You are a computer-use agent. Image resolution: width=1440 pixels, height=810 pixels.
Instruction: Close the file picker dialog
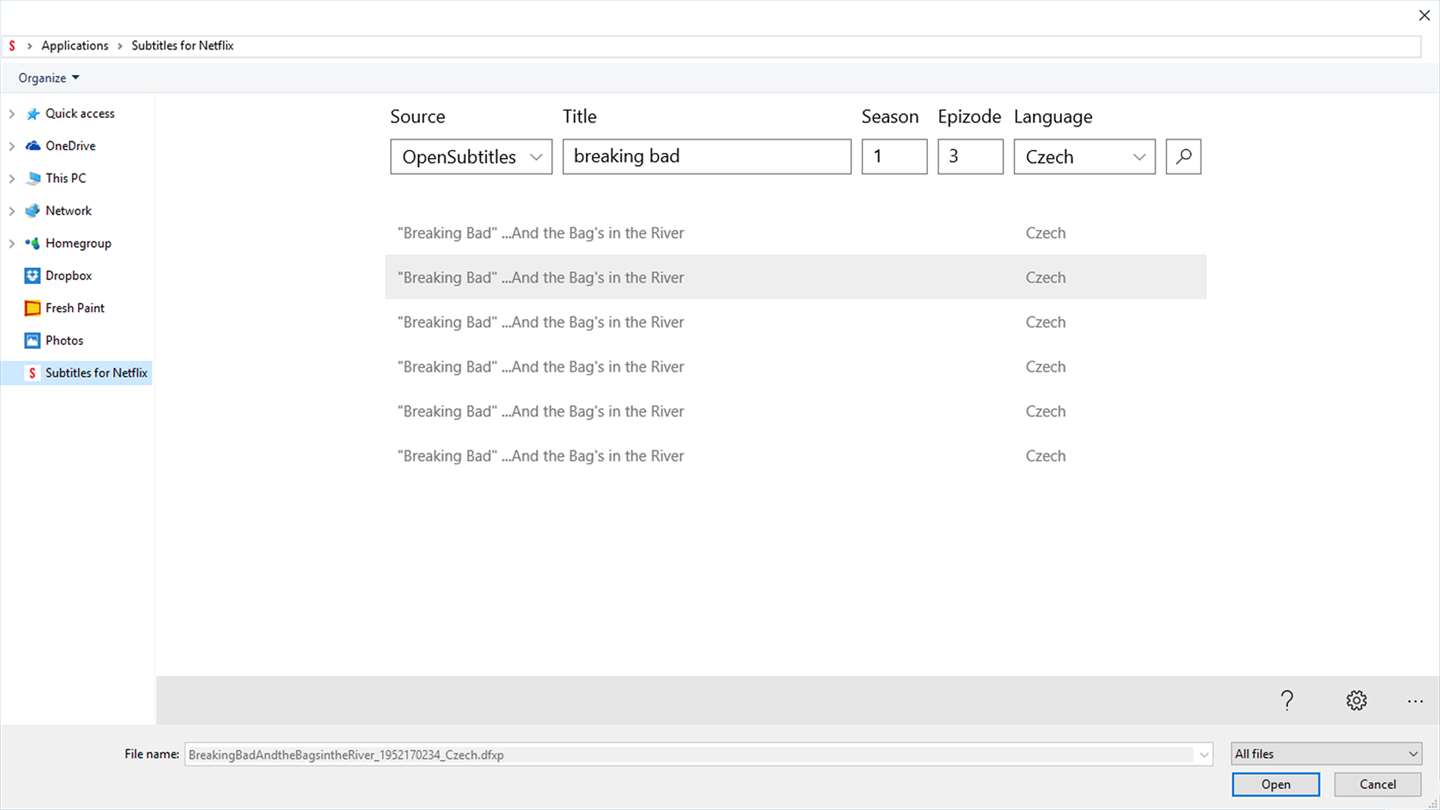(1424, 15)
